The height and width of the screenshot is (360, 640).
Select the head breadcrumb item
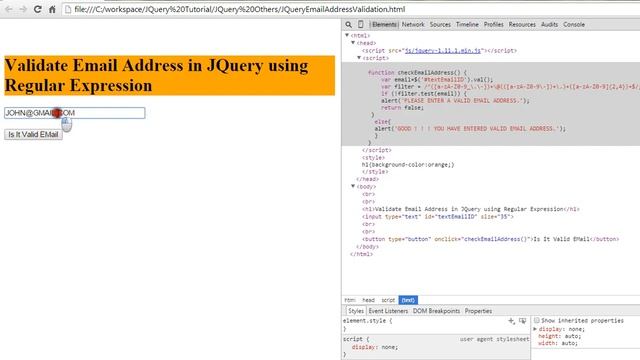point(368,300)
